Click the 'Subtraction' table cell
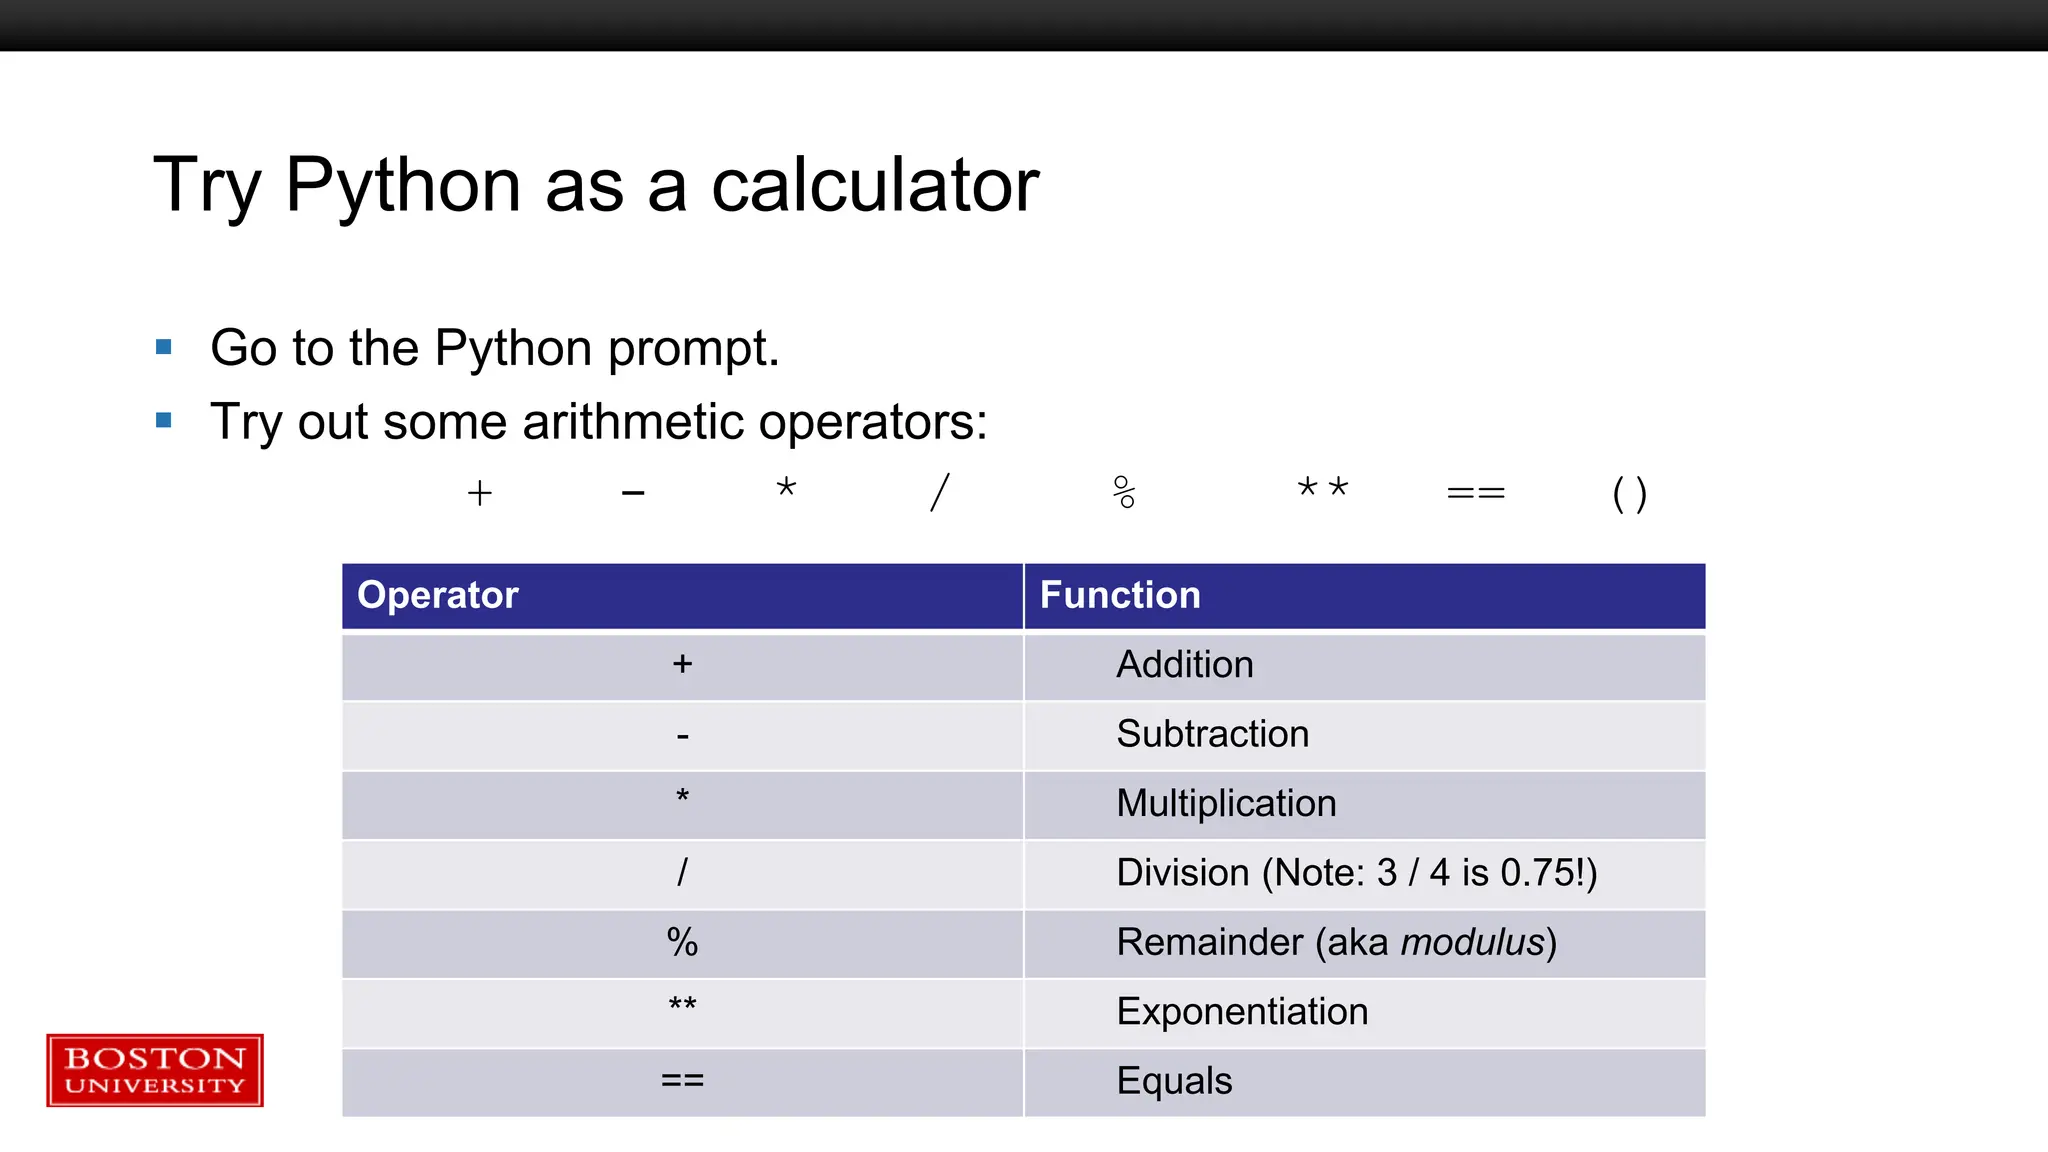Image resolution: width=2048 pixels, height=1152 pixels. pos(1212,734)
